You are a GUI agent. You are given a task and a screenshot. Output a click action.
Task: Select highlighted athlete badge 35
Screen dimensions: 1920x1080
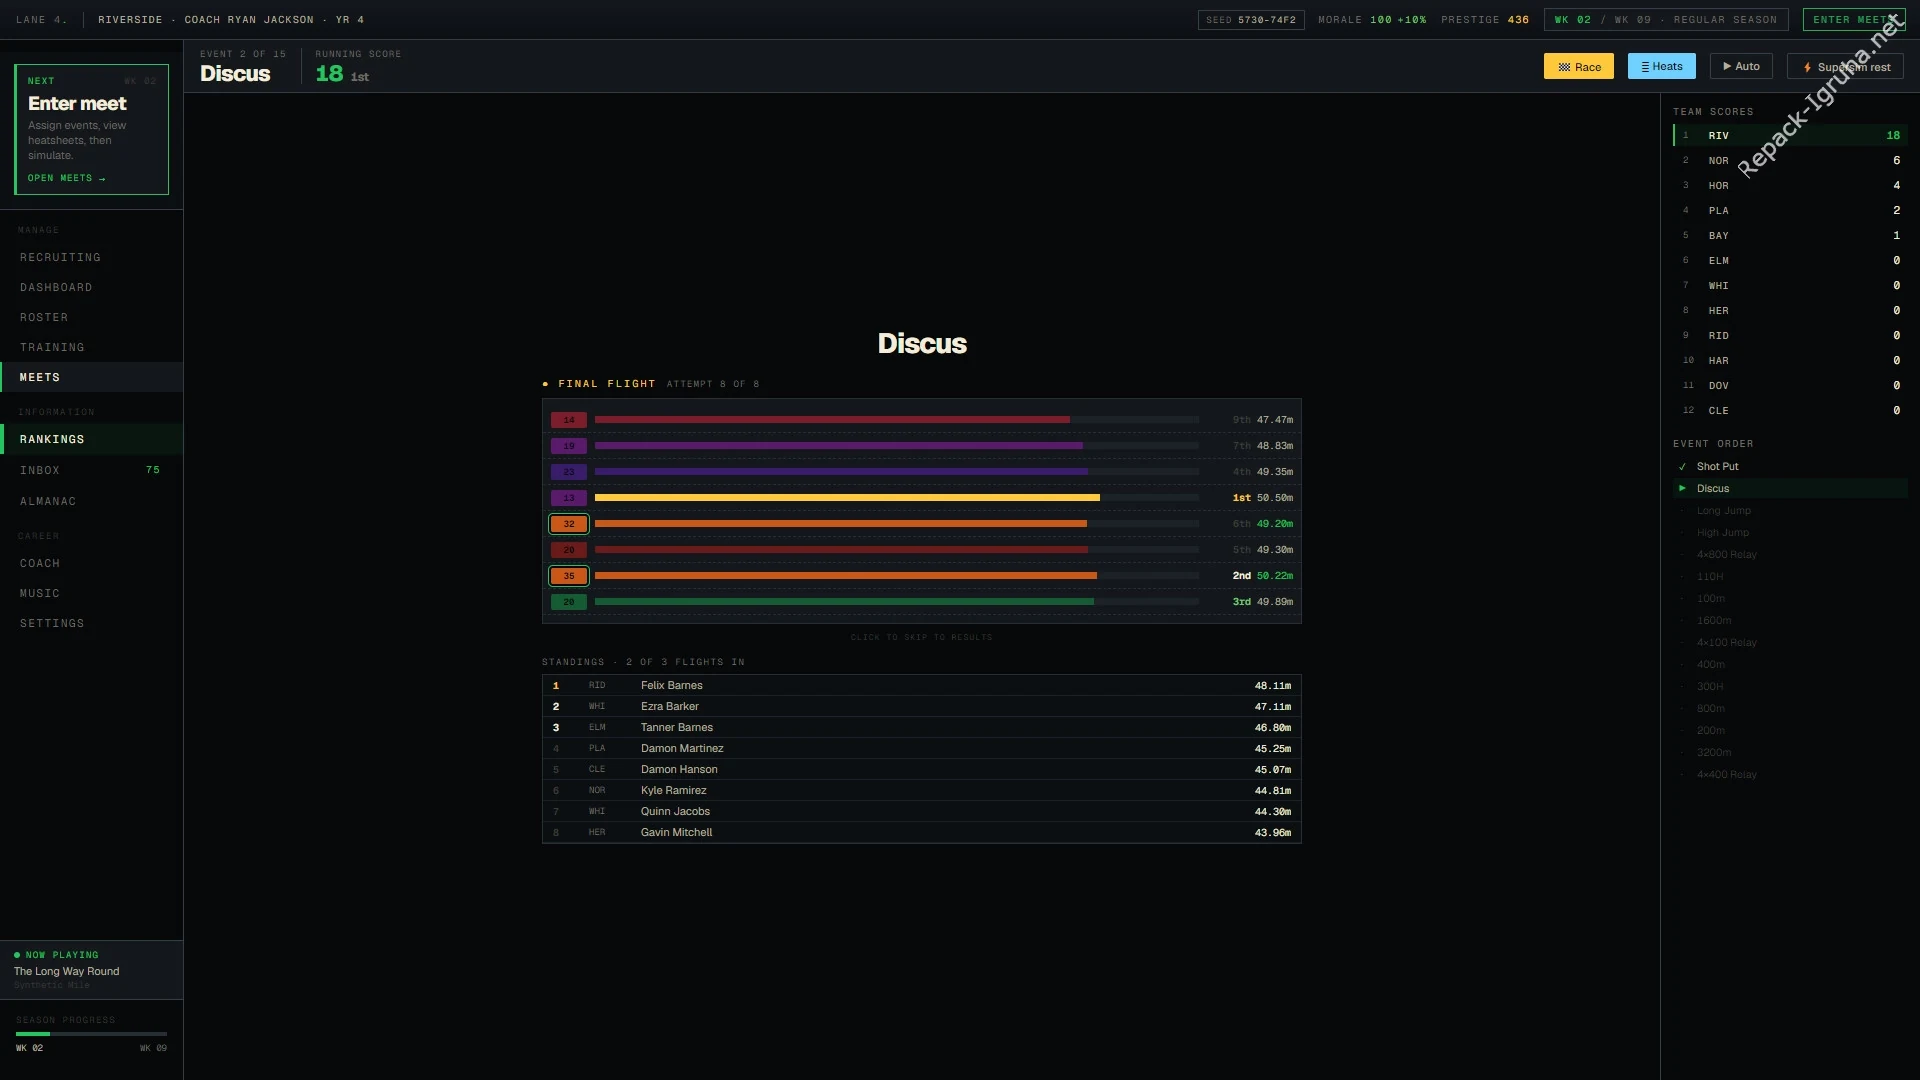pos(569,576)
